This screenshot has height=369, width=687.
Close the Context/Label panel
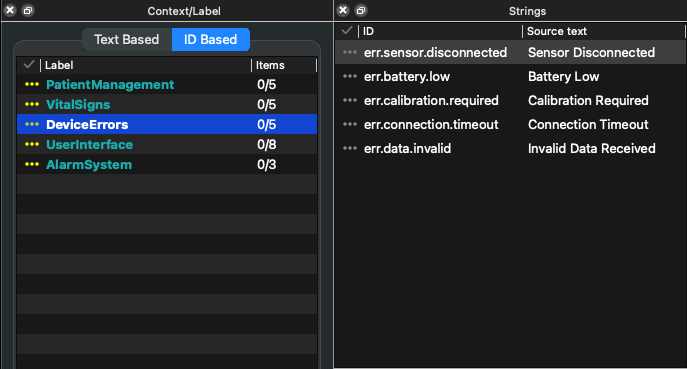click(x=10, y=10)
